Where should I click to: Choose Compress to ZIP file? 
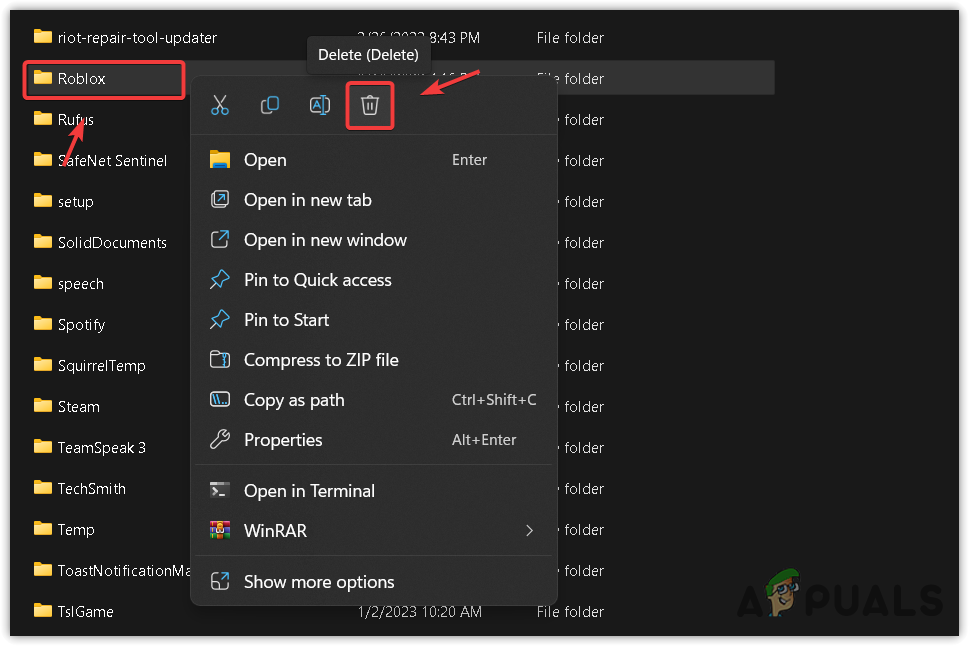(x=321, y=360)
